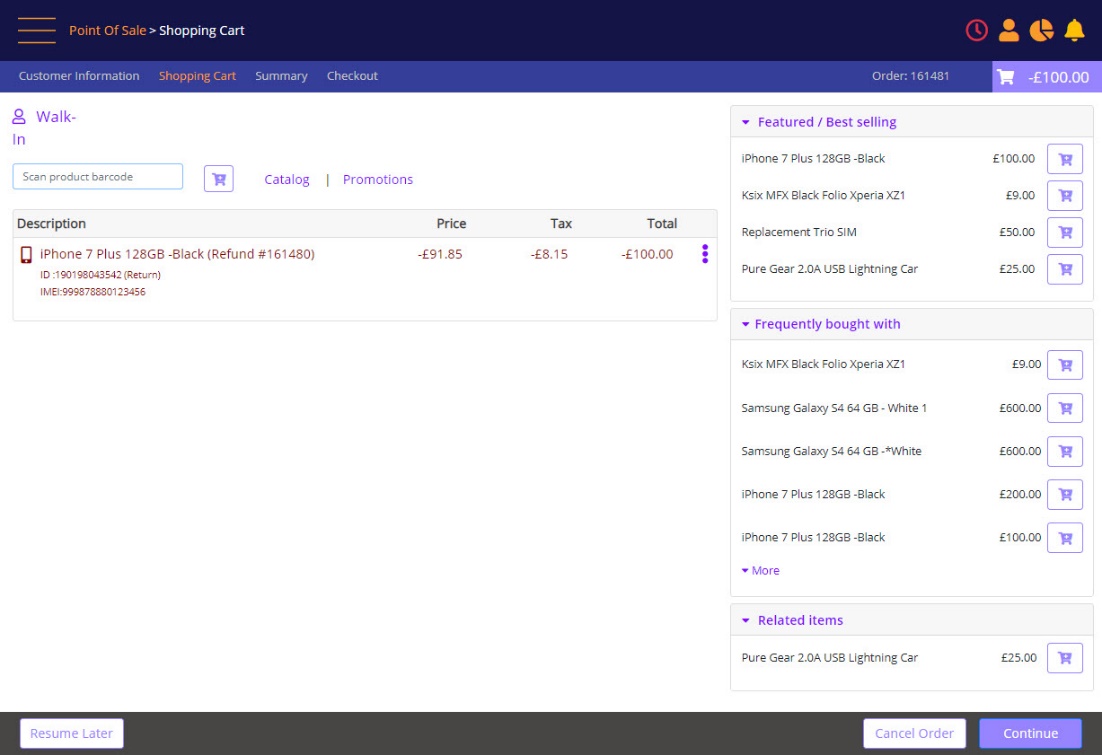The height and width of the screenshot is (755, 1102).
Task: Collapse the Related items section
Action: tap(746, 620)
